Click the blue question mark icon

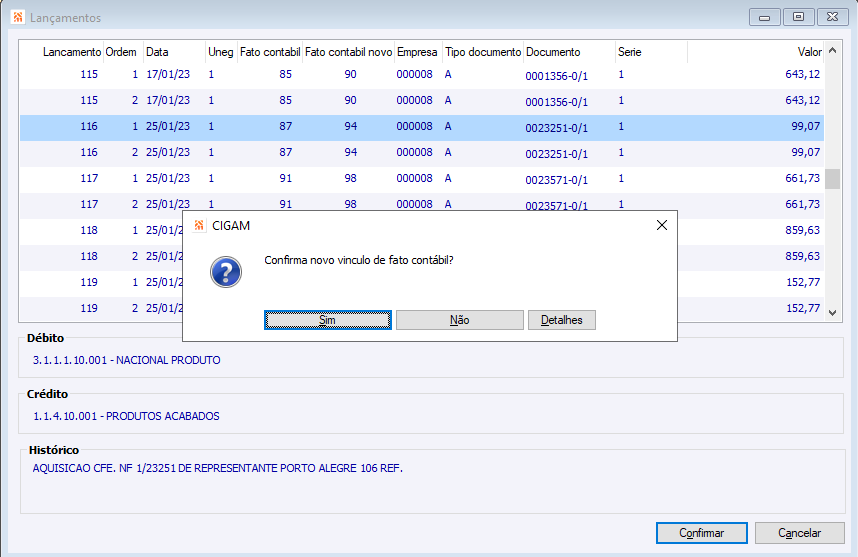[x=226, y=272]
